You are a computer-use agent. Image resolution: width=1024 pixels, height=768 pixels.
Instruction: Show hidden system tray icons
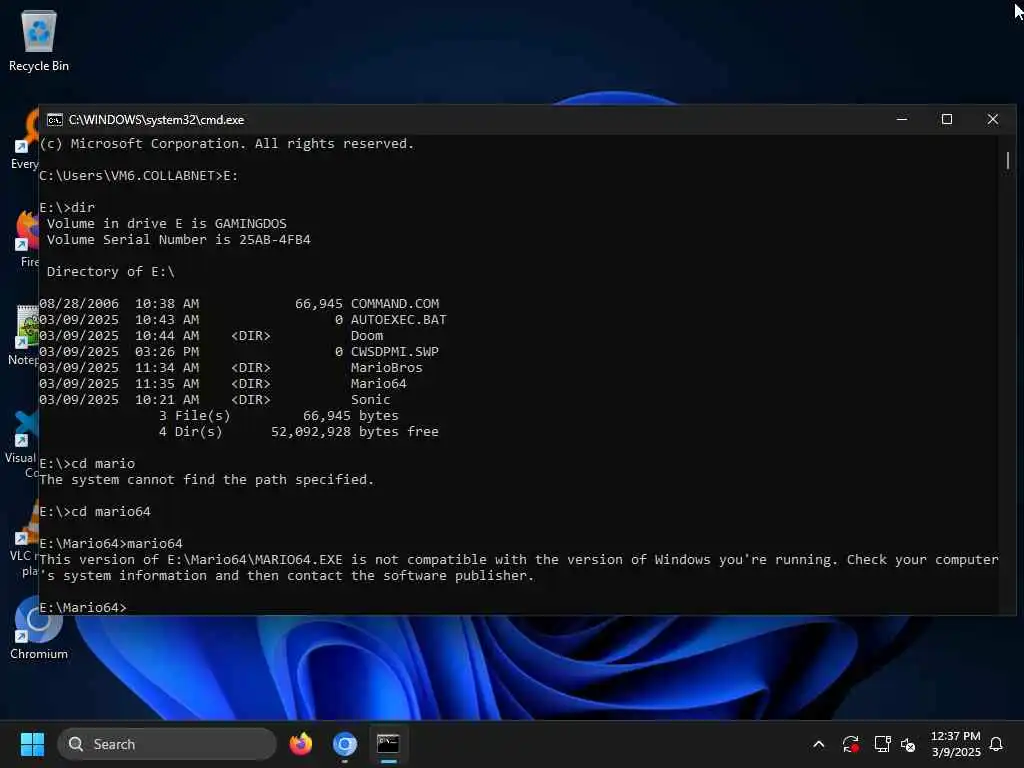[x=818, y=744]
